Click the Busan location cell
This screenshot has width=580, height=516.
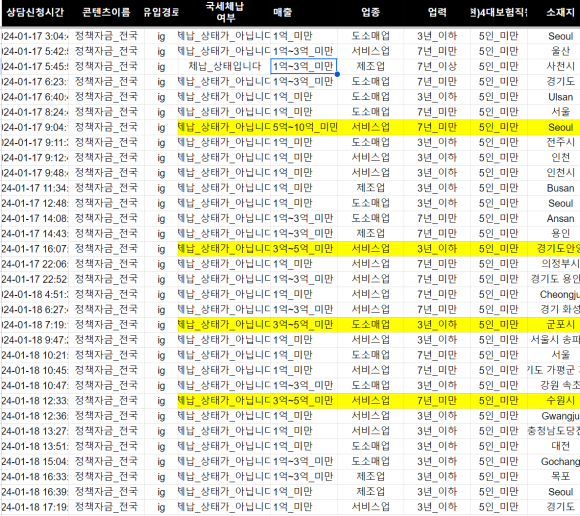tap(560, 188)
